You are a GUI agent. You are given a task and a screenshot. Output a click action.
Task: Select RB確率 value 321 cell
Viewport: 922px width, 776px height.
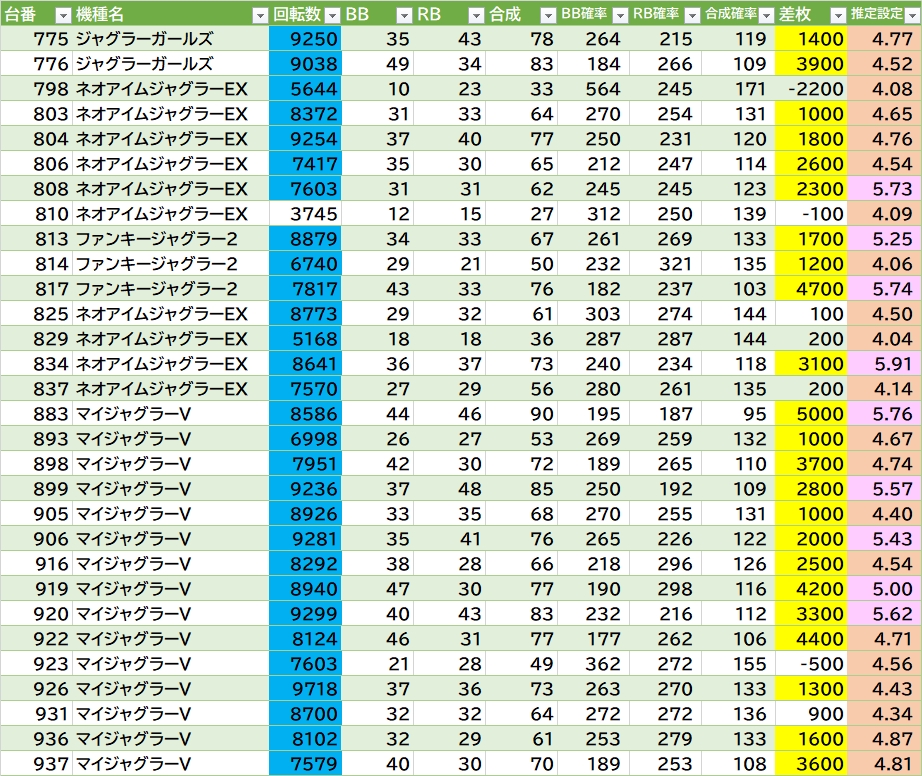665,263
